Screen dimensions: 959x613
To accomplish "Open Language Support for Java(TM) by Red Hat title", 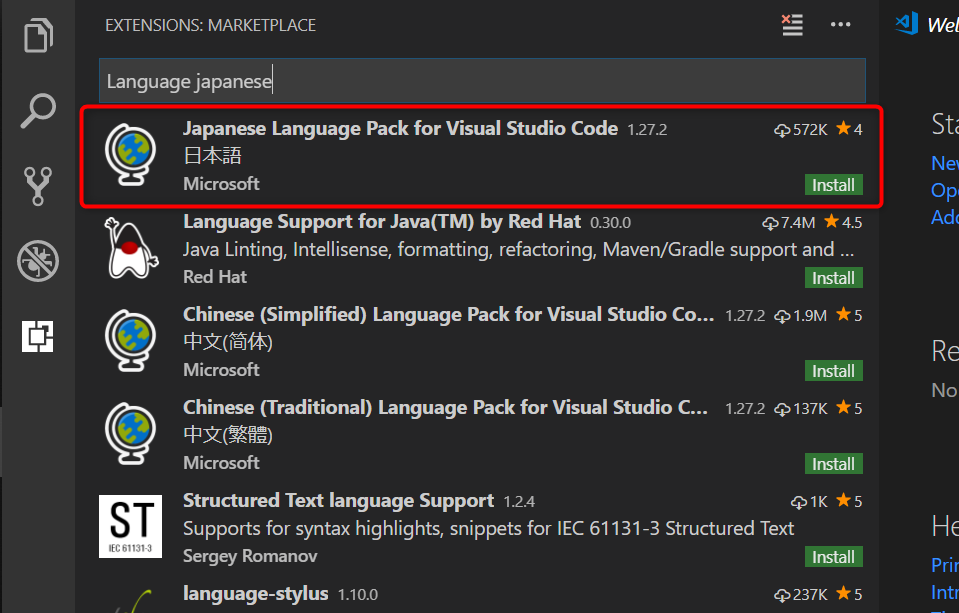I will [382, 221].
